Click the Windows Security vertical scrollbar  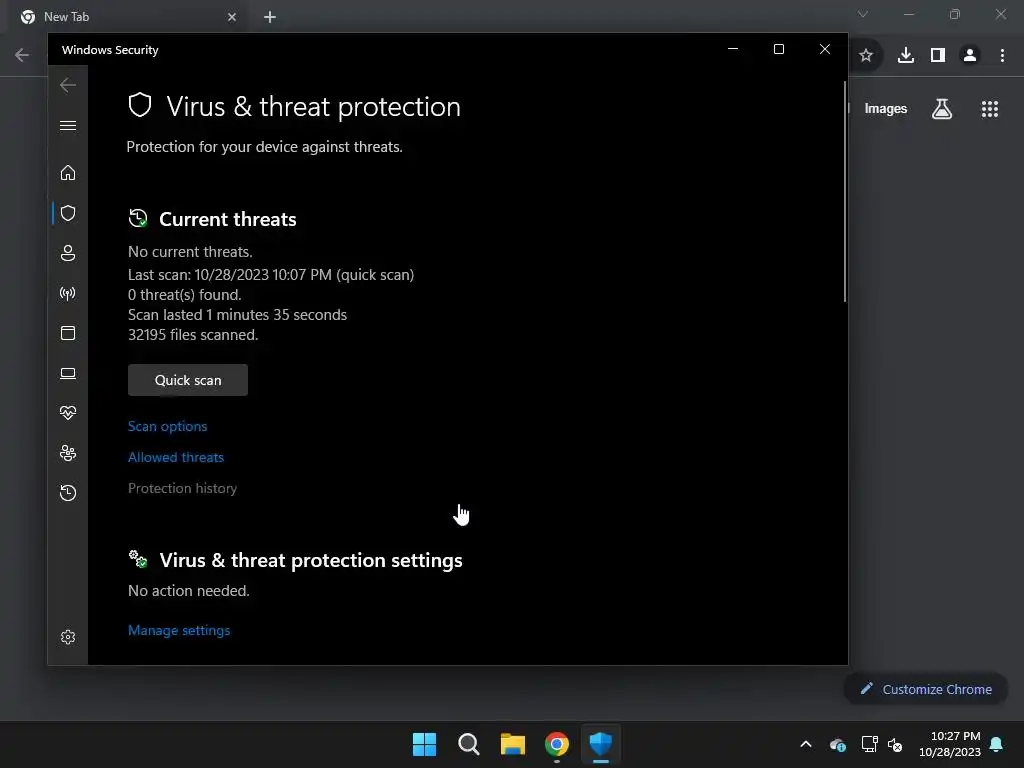844,192
